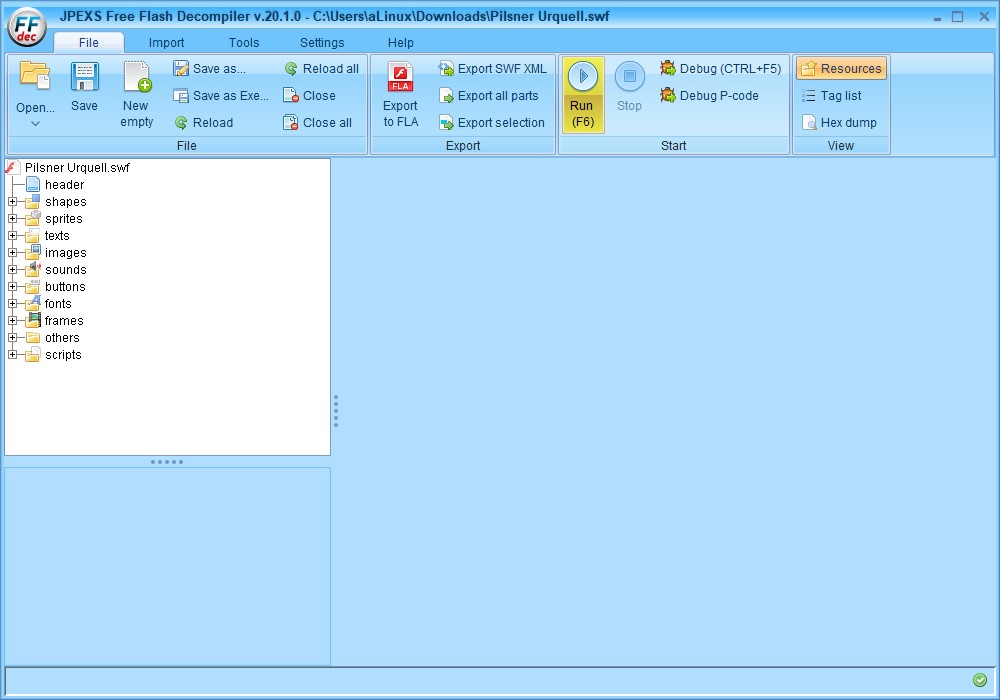Viewport: 1000px width, 700px height.
Task: Choose Save as... in File group
Action: point(209,68)
